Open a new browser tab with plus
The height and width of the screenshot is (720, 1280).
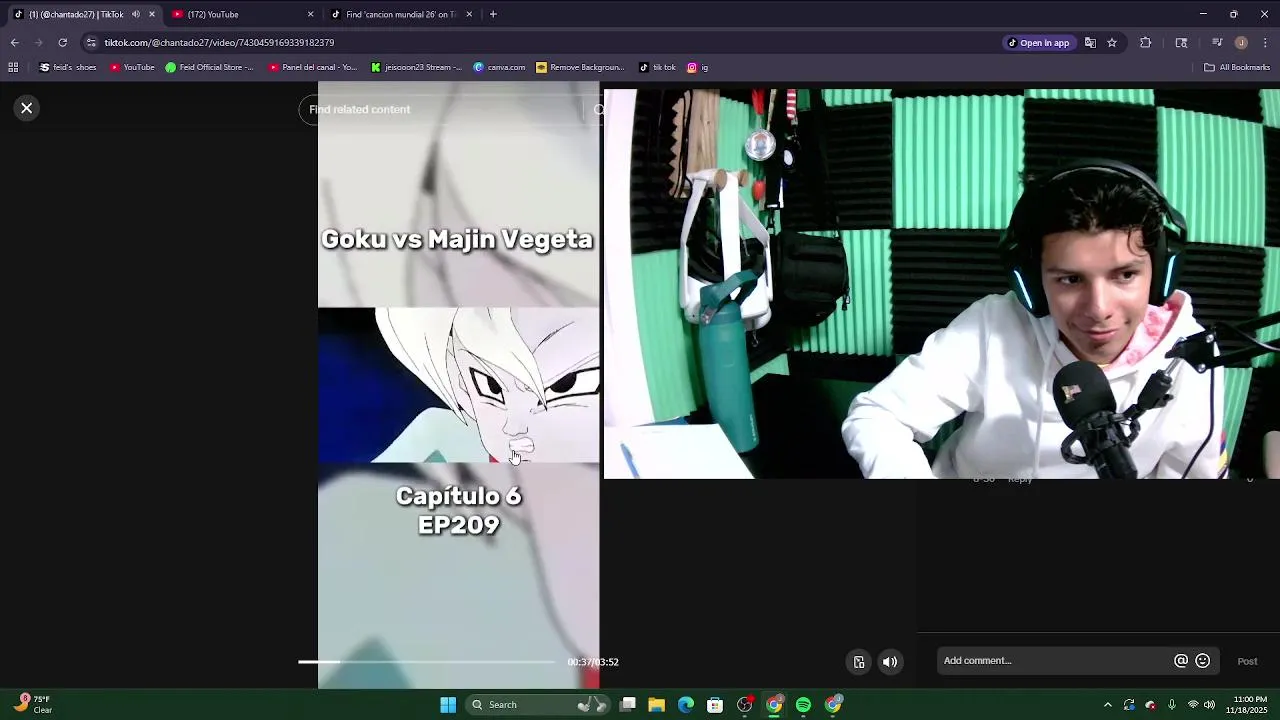coord(493,14)
